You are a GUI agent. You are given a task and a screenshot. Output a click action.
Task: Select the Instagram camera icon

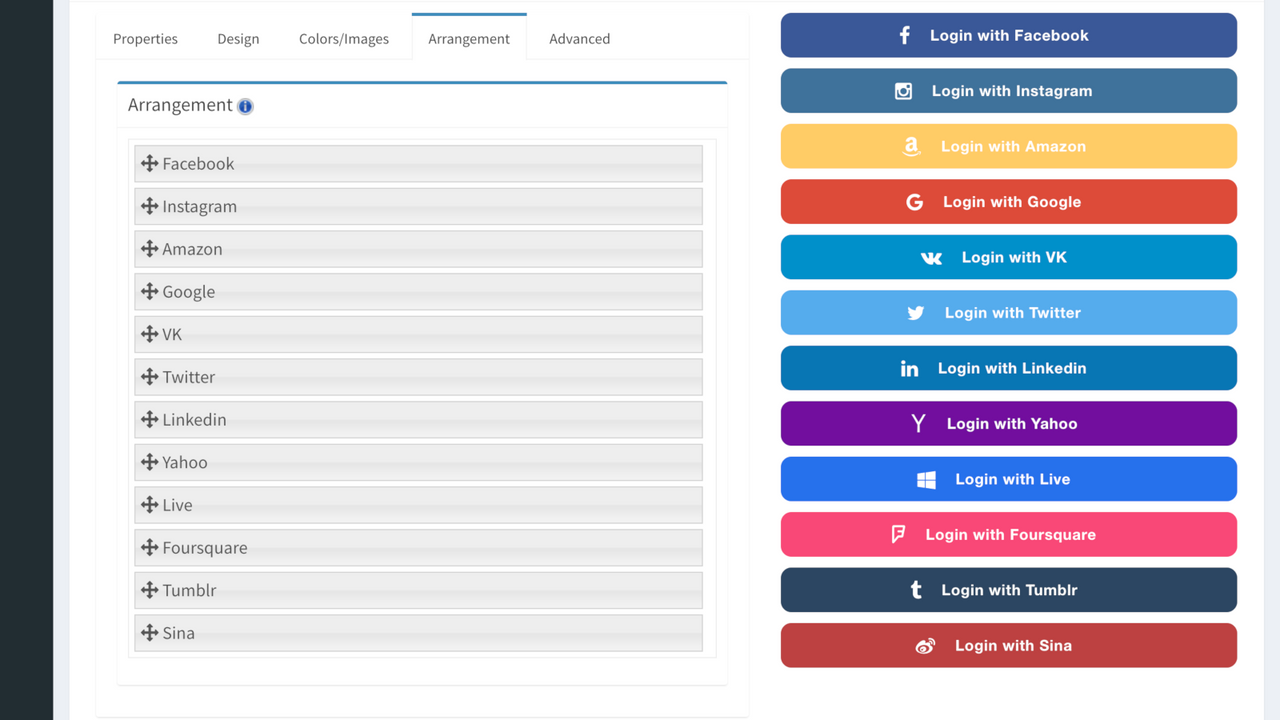pos(903,90)
